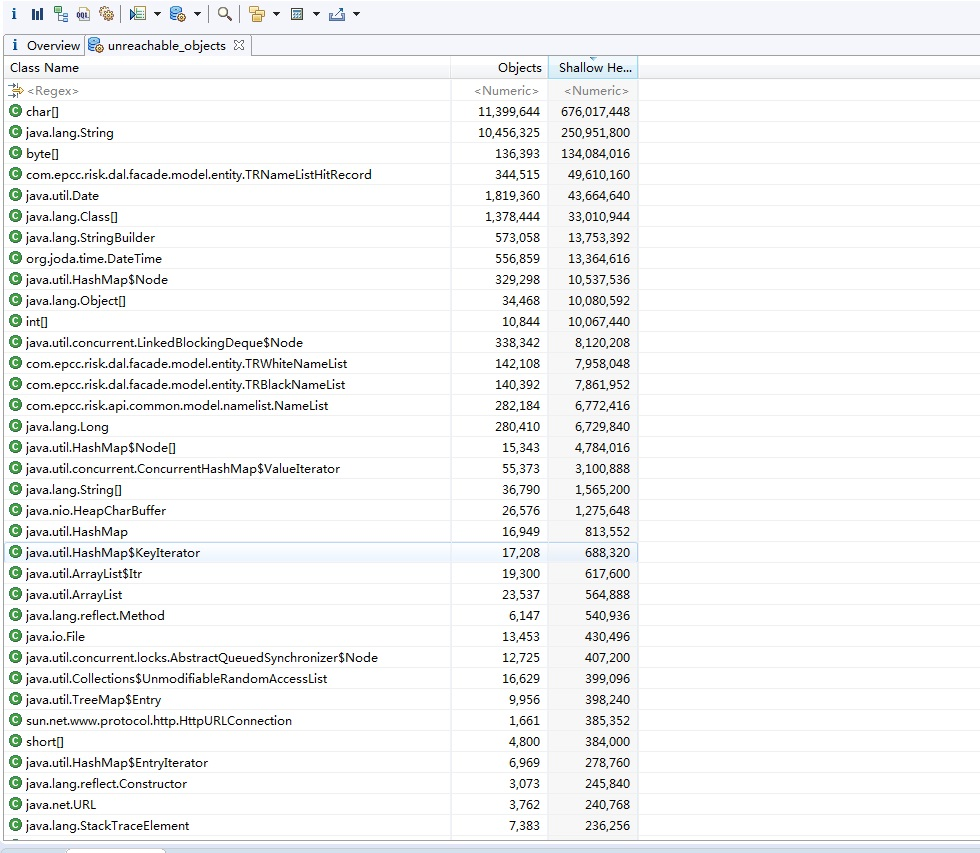Select the java.util.HashMap$Node[] row
The height and width of the screenshot is (853, 980).
coord(321,447)
